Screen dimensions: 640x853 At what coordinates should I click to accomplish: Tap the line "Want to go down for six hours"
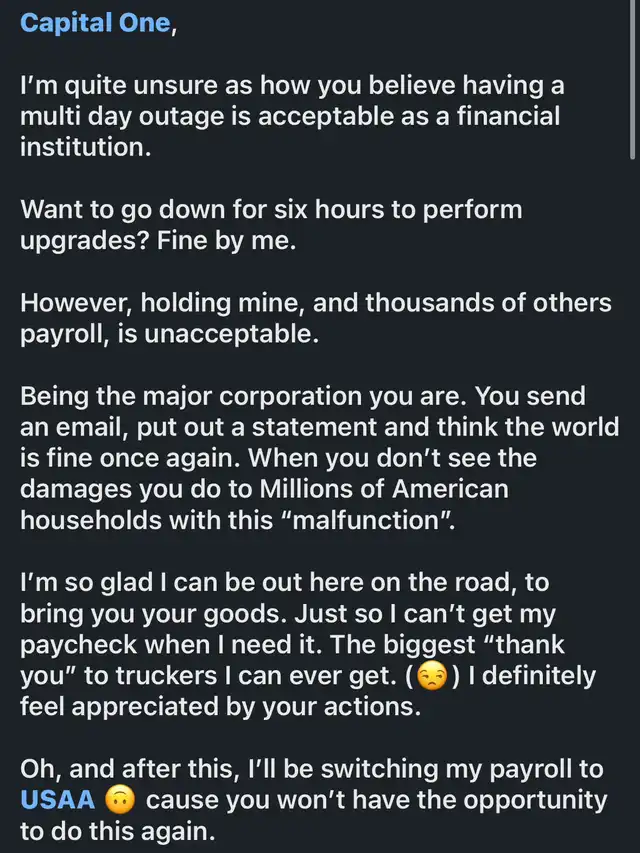pos(270,211)
